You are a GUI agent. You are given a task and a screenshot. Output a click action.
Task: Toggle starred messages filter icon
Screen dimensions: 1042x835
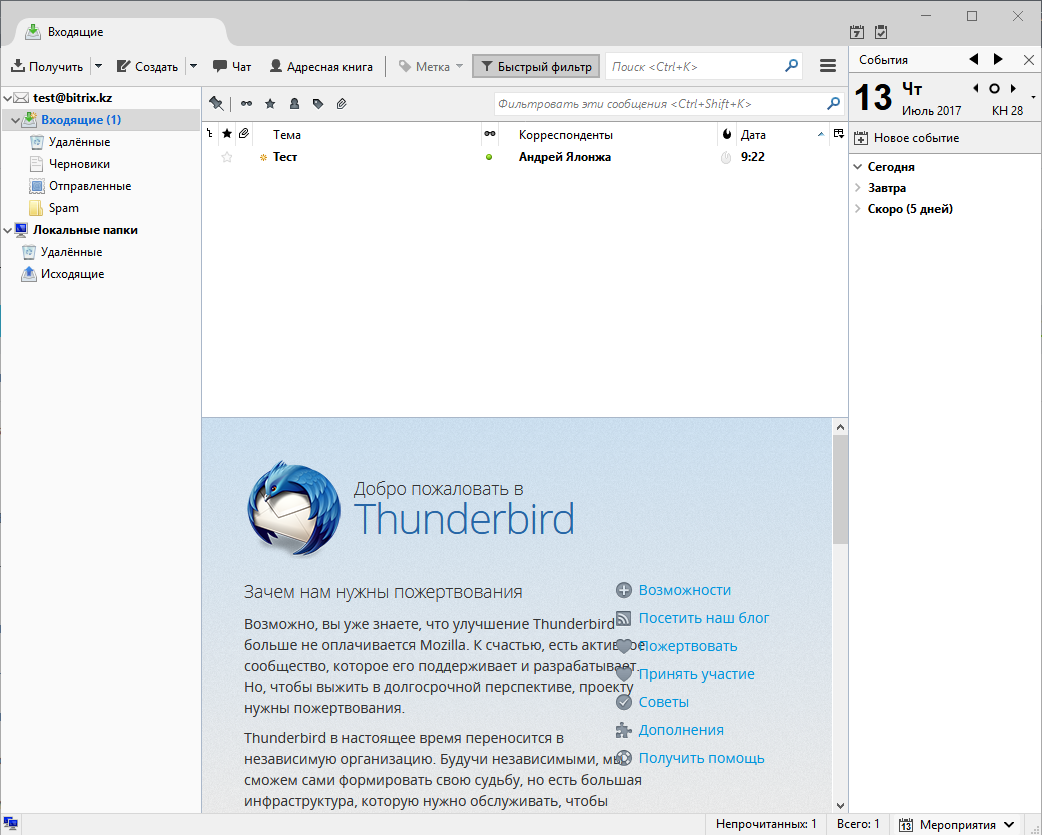(x=270, y=104)
